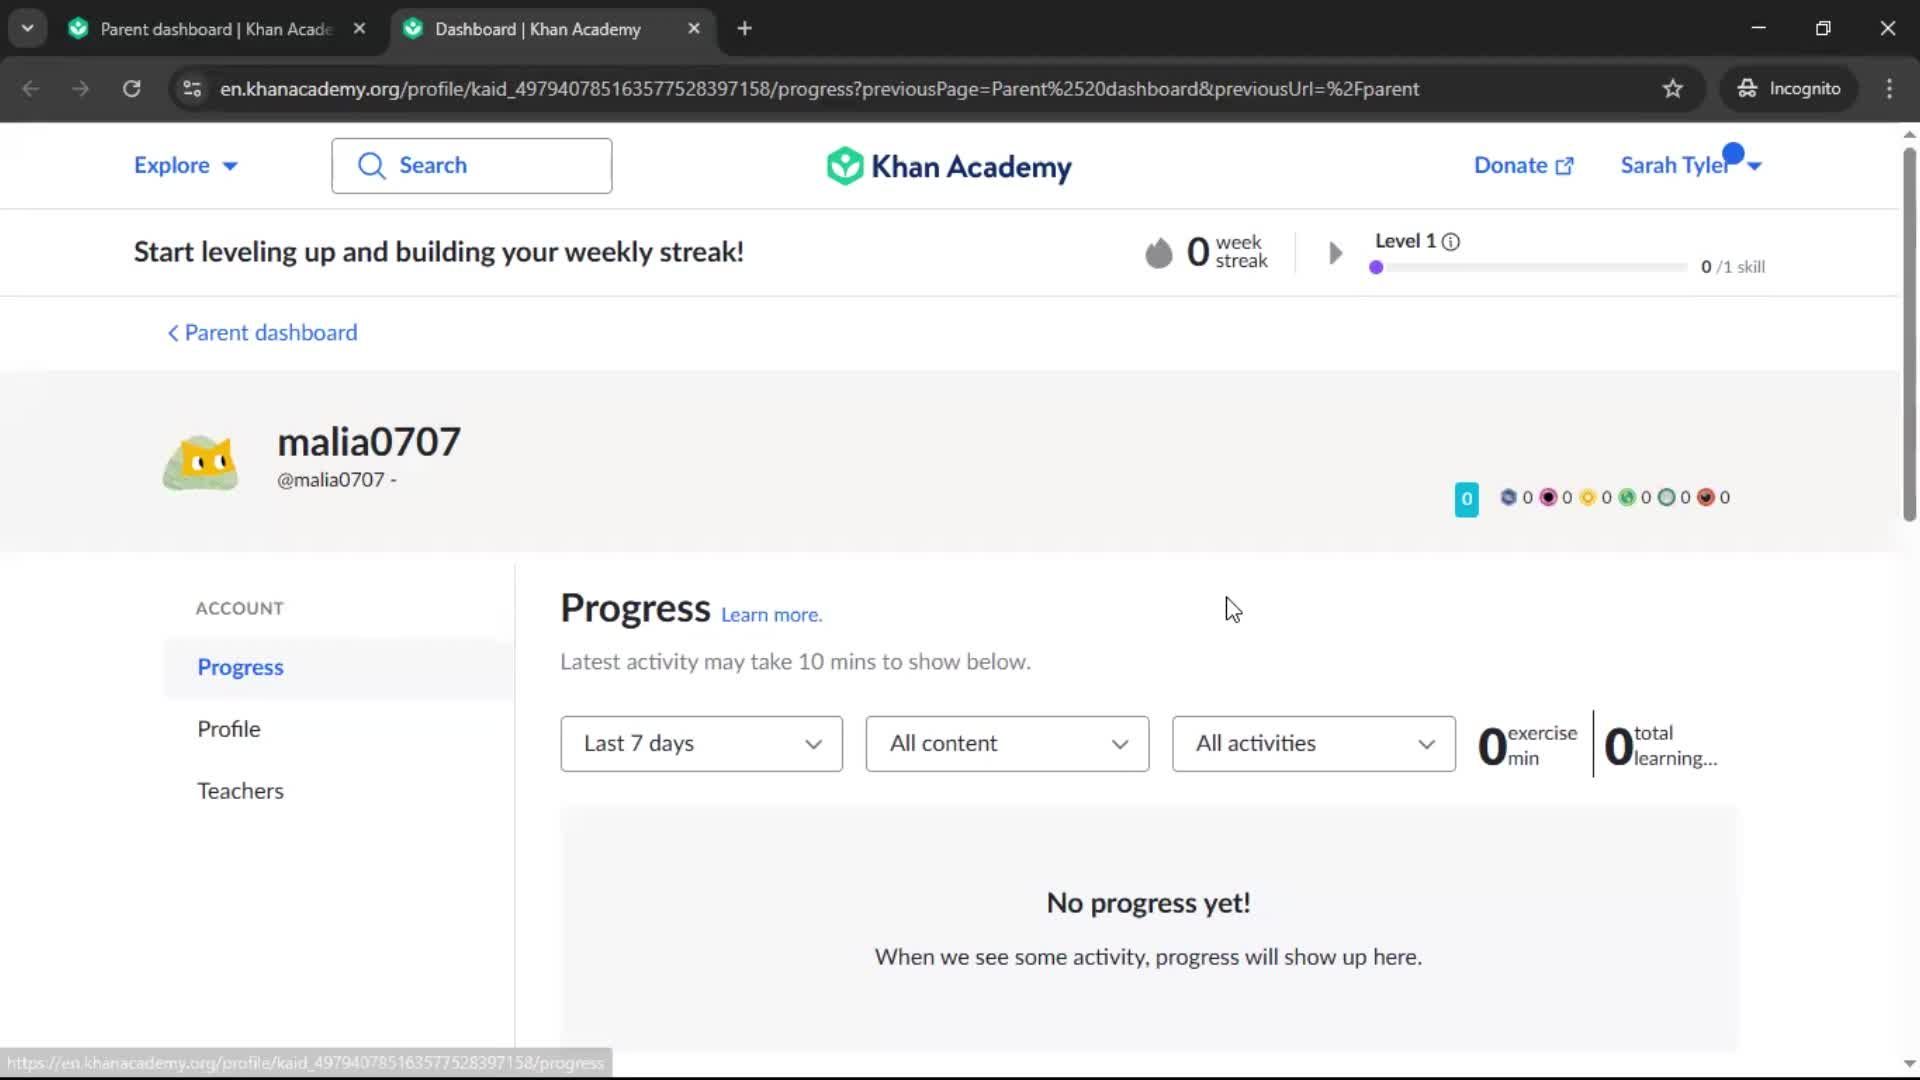Screen dimensions: 1920x1080
Task: Click the play arrow beside Level 1
Action: click(1335, 253)
